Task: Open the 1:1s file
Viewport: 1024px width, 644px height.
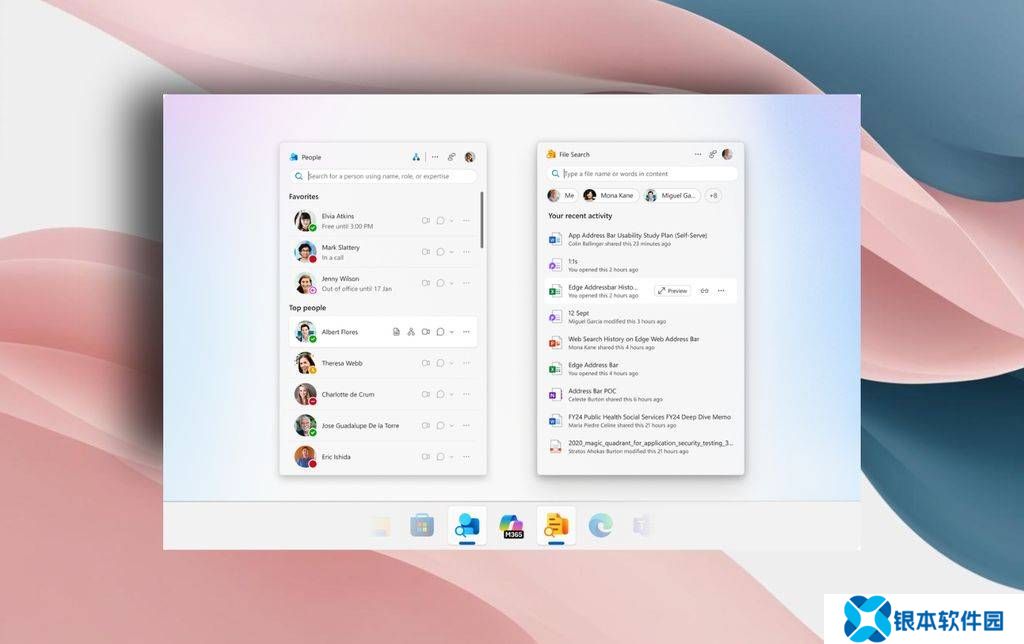Action: tap(641, 265)
